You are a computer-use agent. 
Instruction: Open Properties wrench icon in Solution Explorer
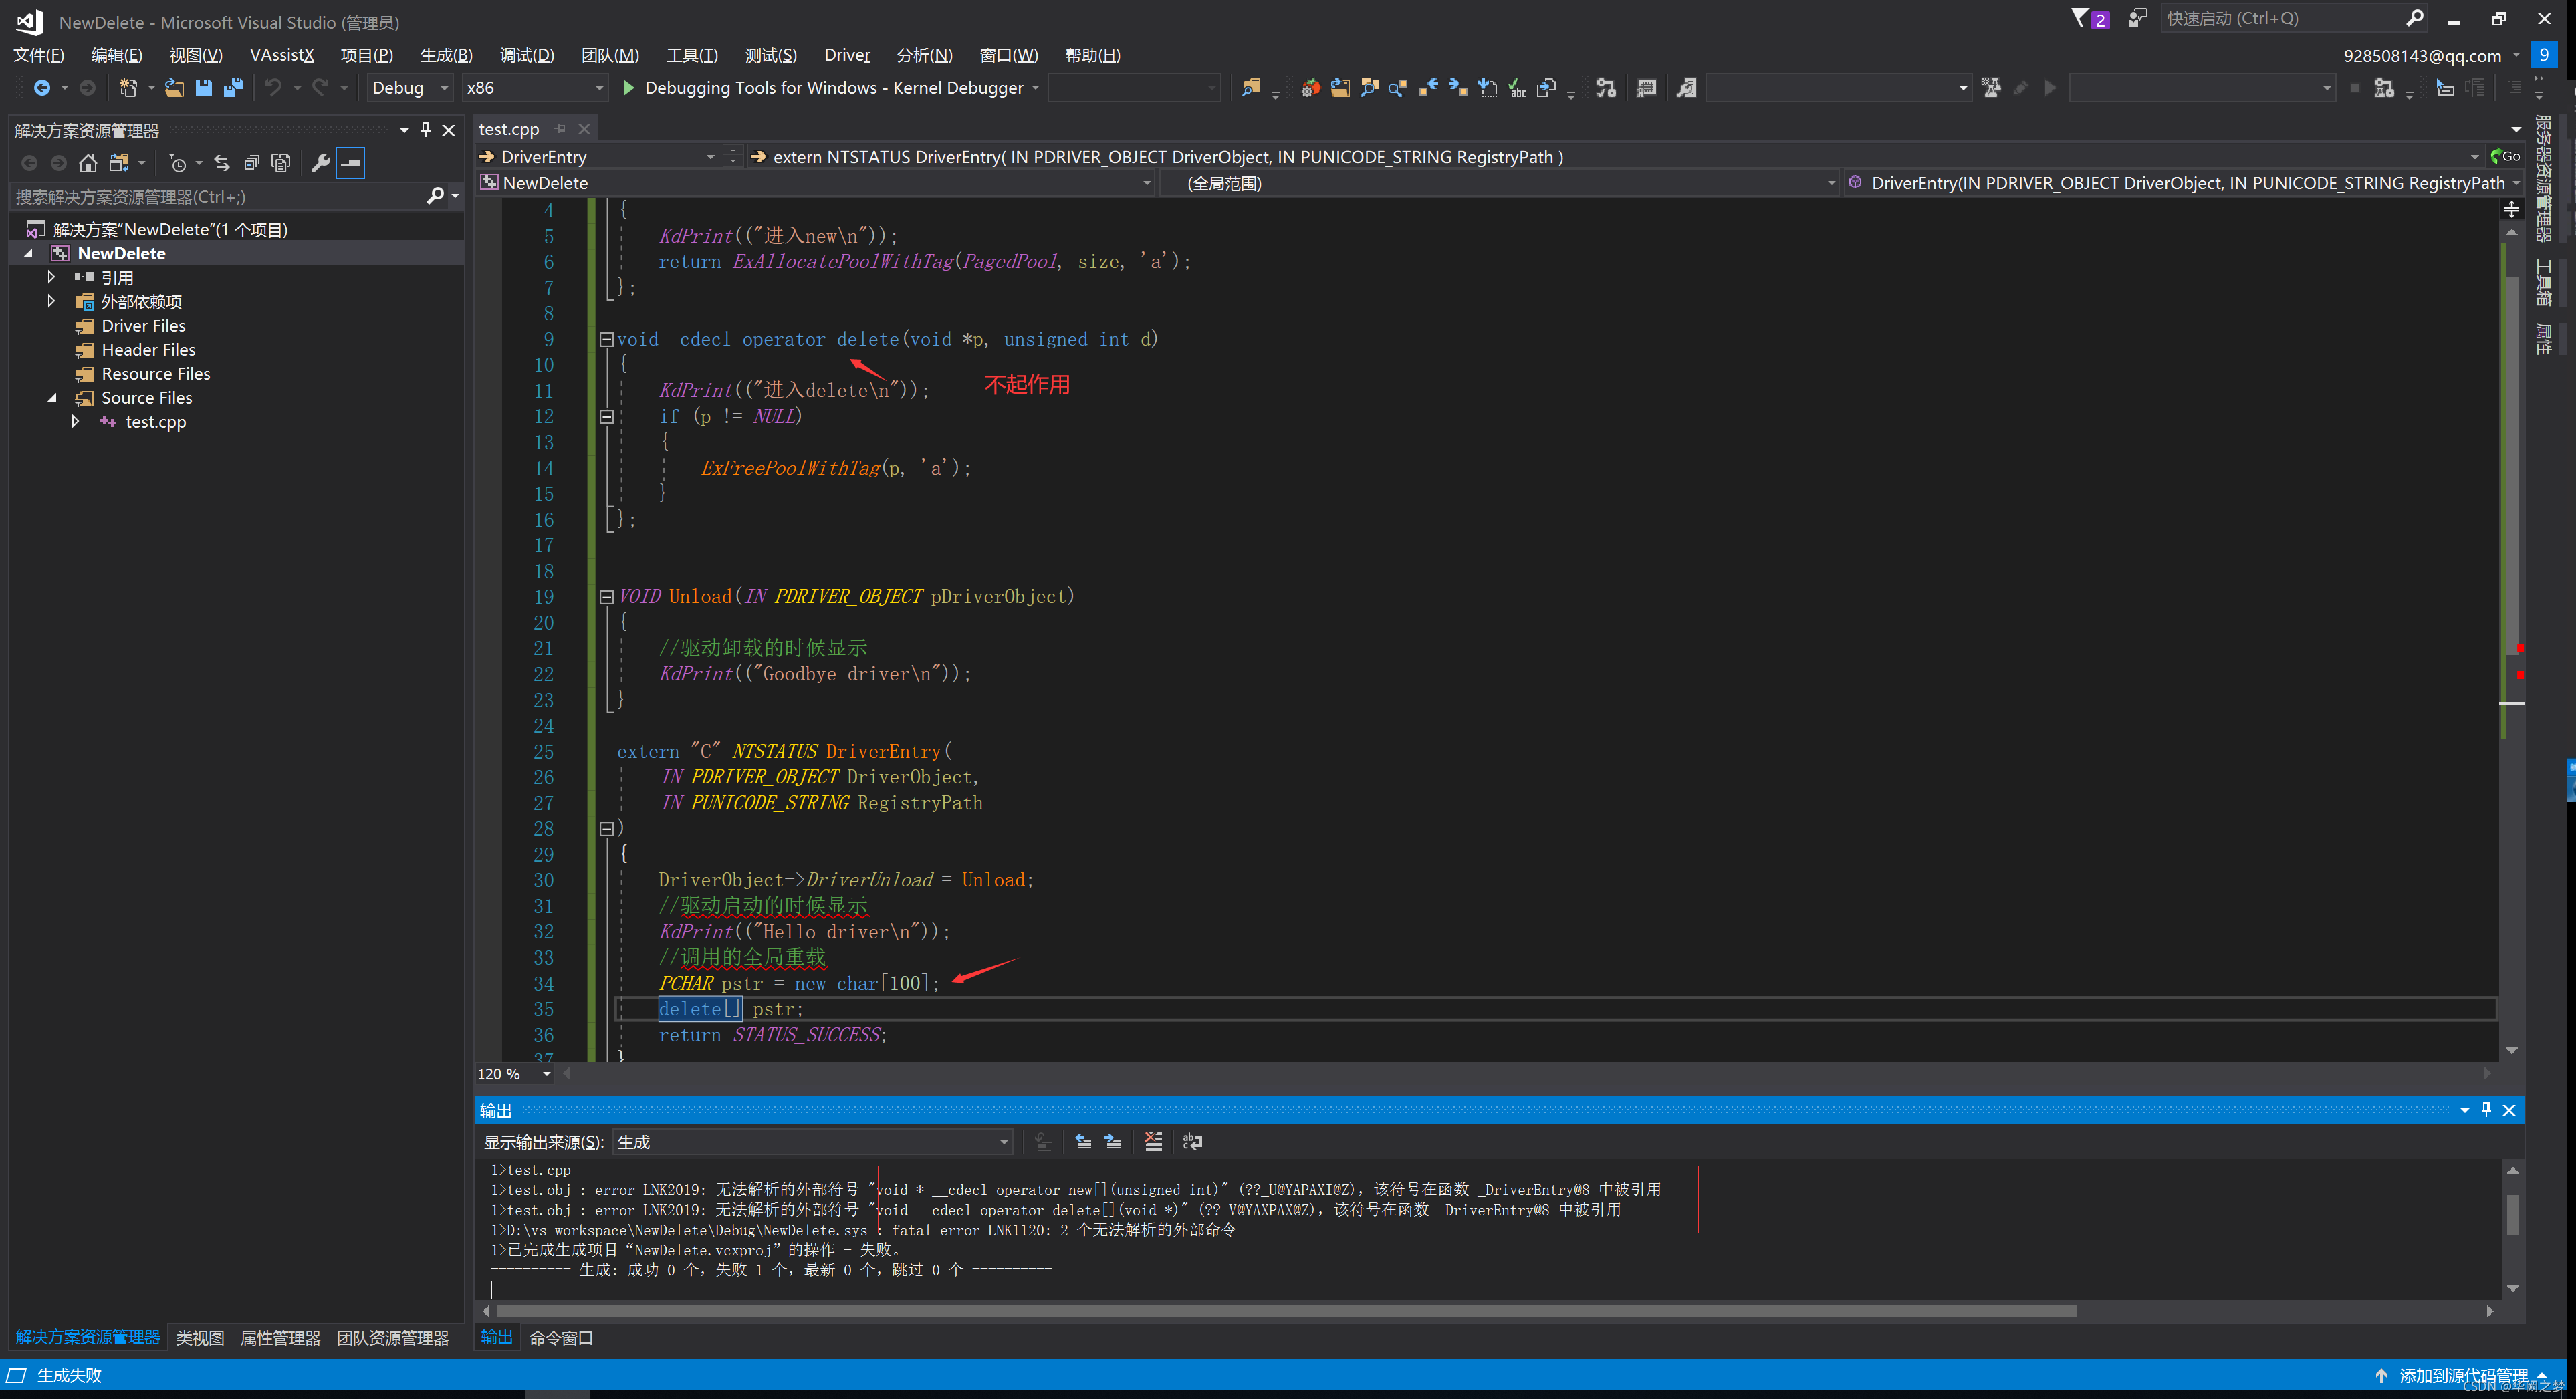[320, 163]
